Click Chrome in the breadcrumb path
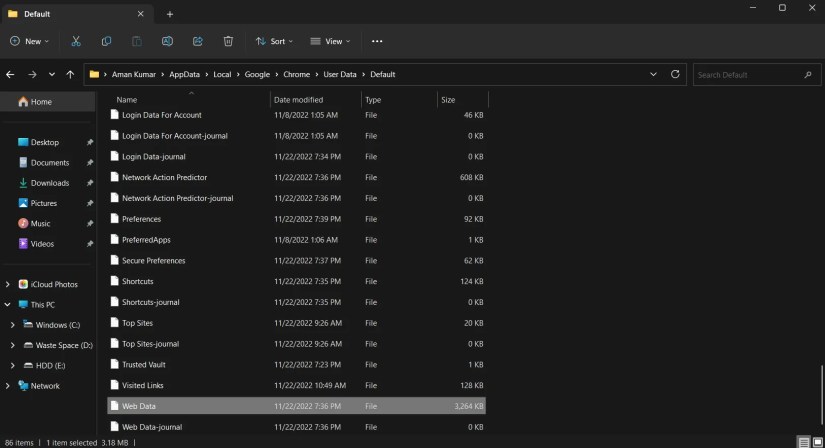The image size is (825, 448). point(296,74)
